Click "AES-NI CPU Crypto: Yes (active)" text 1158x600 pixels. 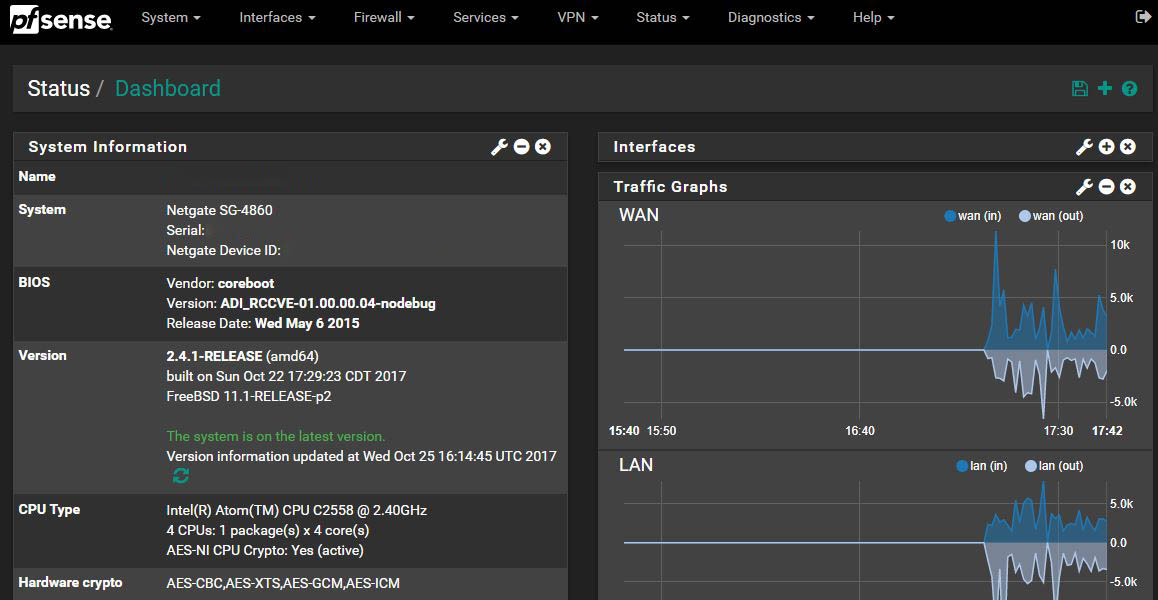click(265, 550)
